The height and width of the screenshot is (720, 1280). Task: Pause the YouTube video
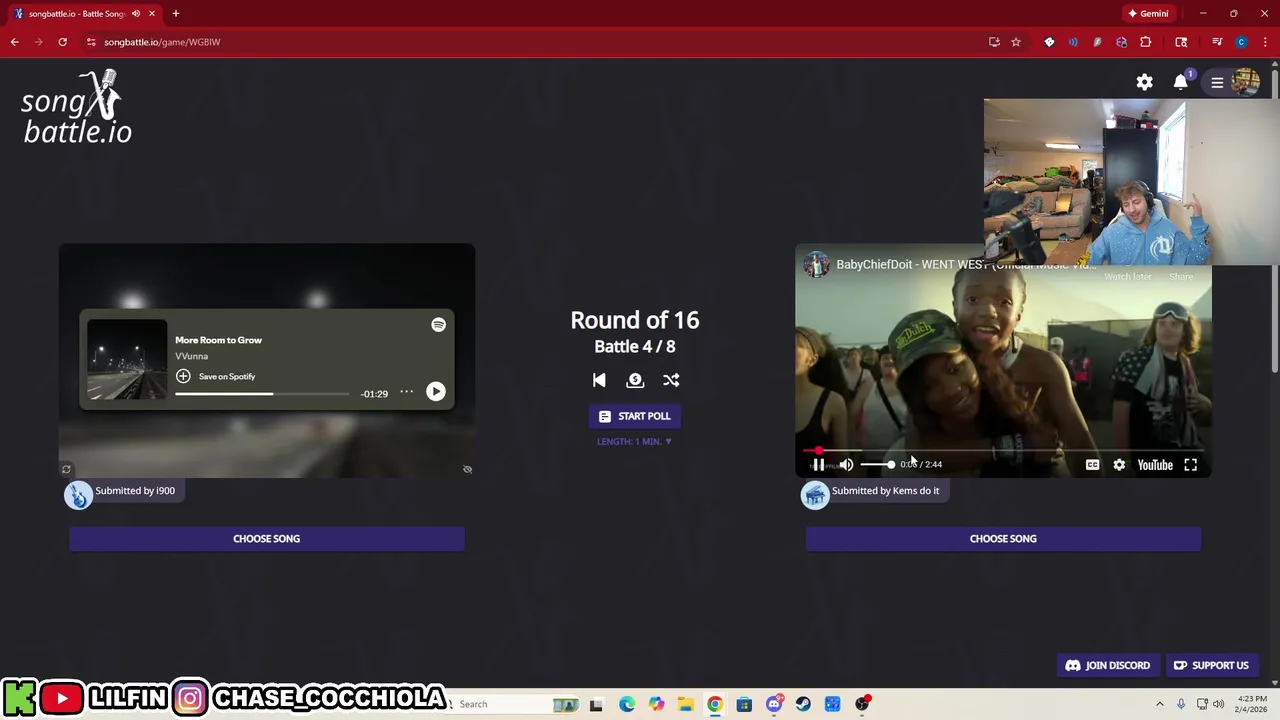[818, 464]
